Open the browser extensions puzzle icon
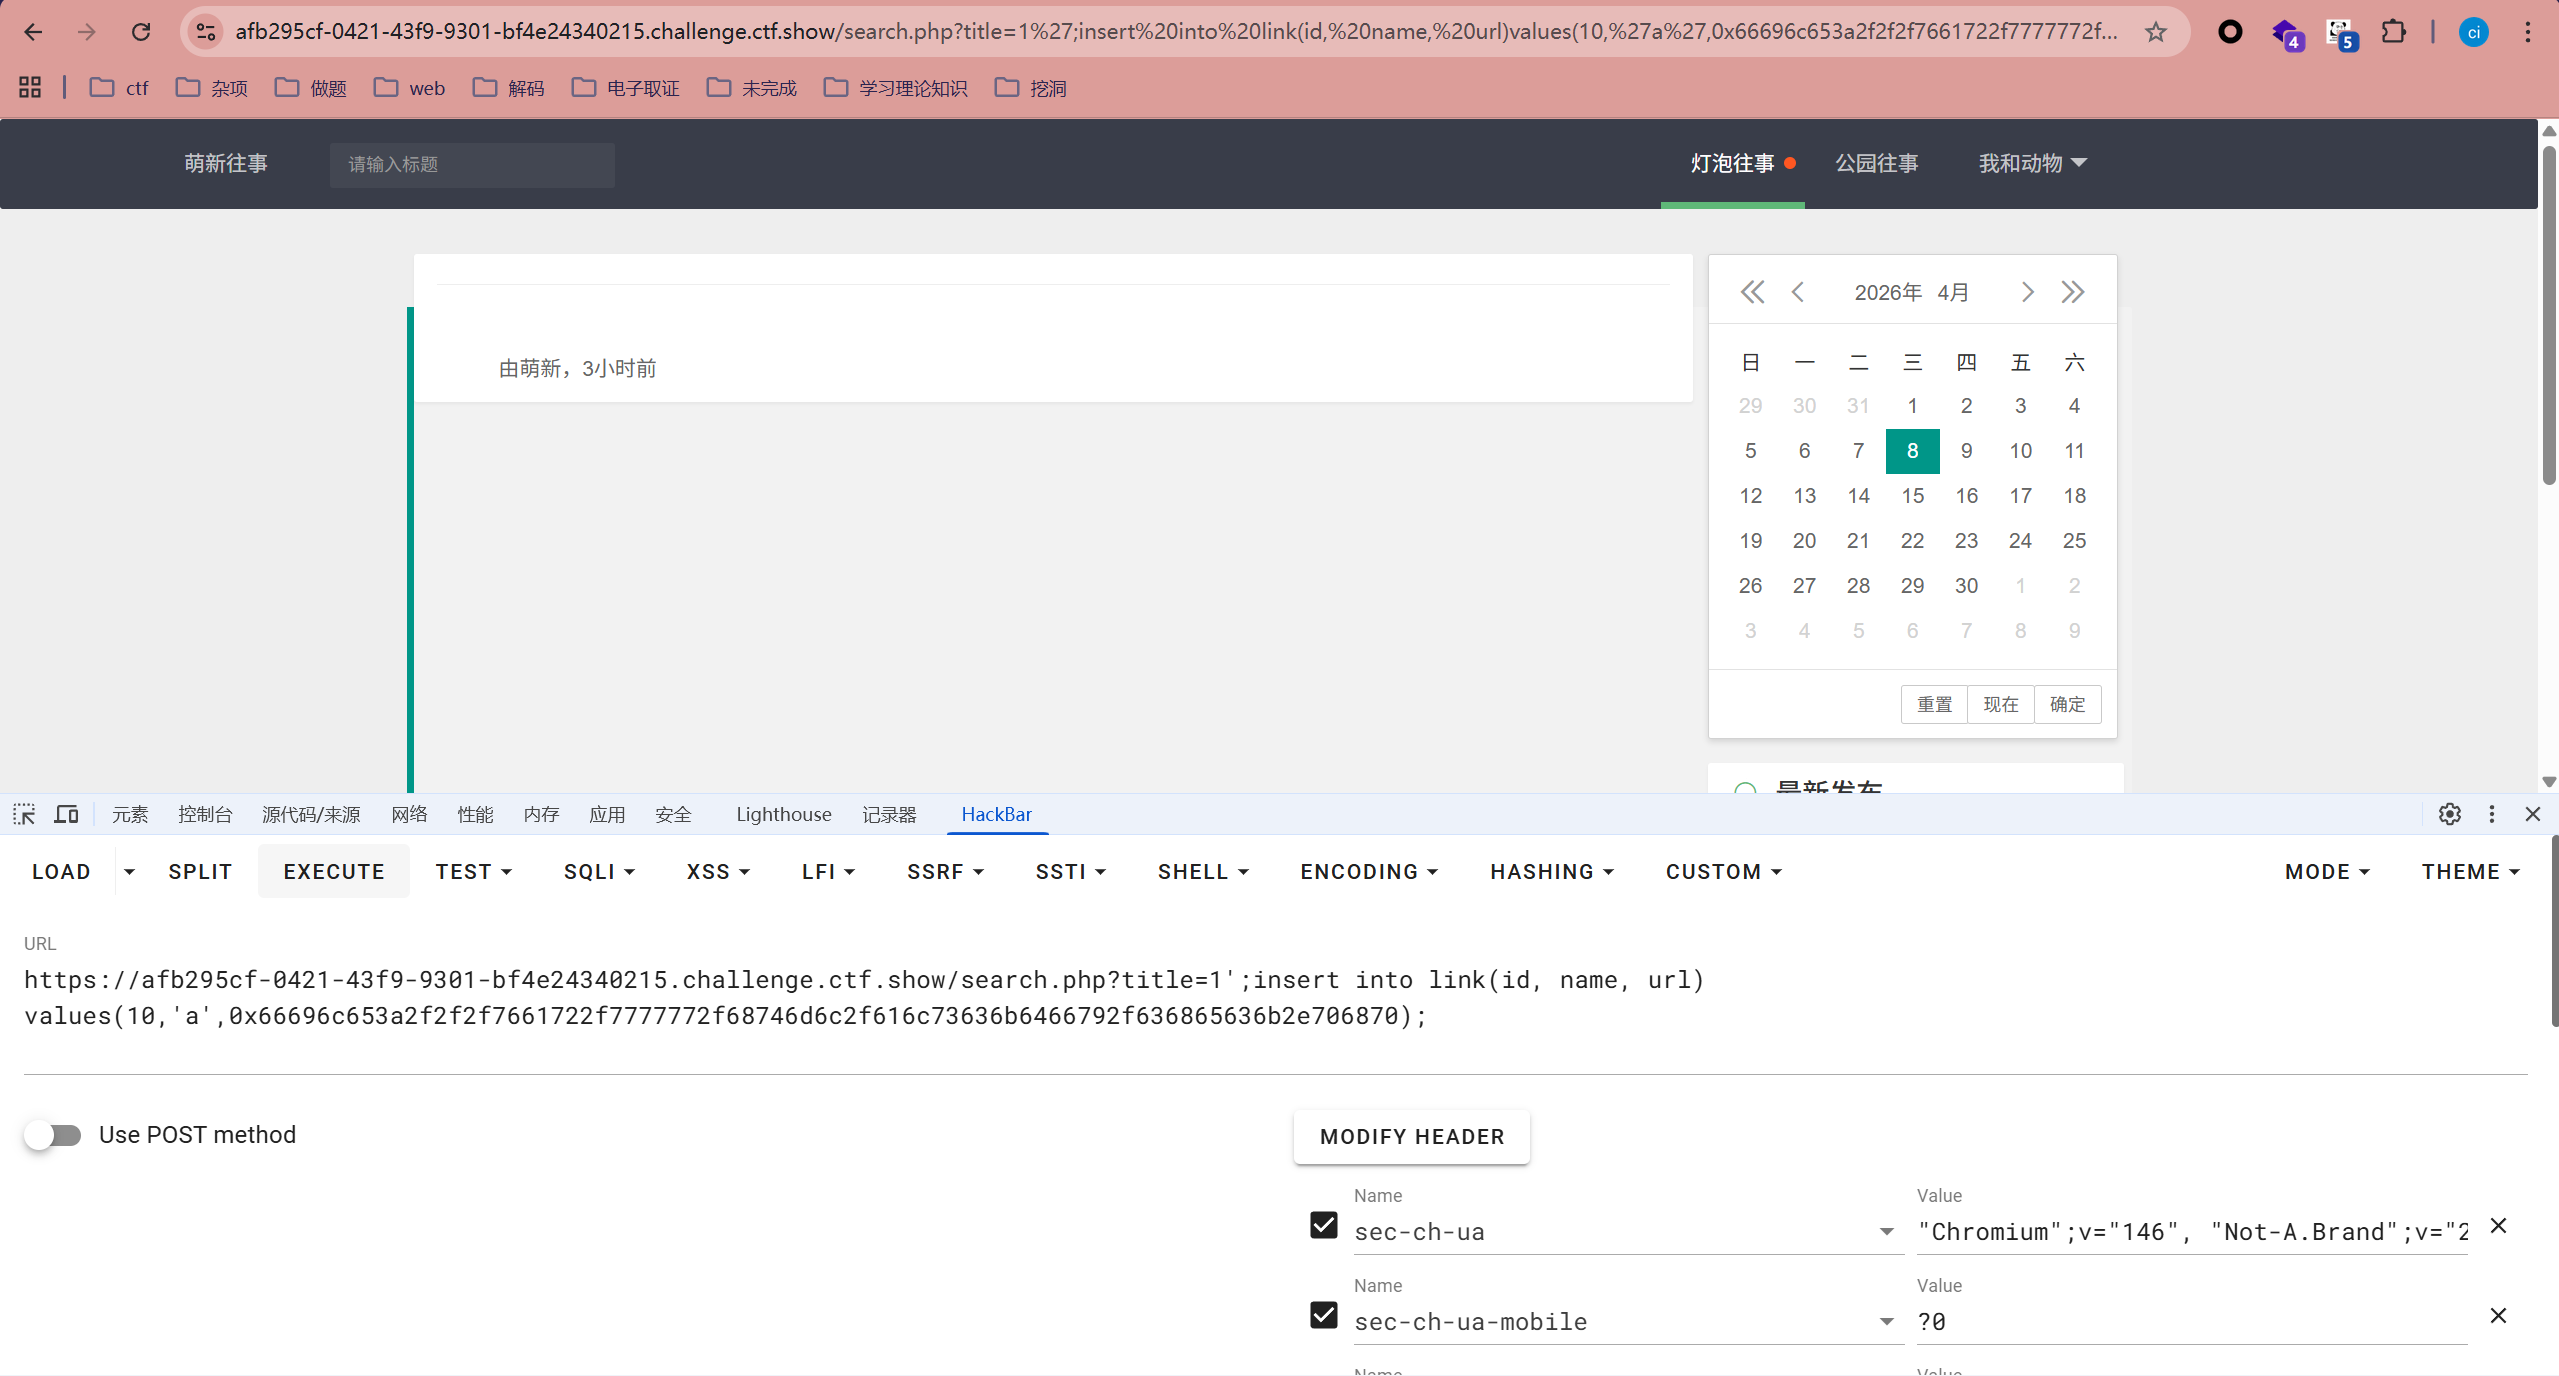Image resolution: width=2559 pixels, height=1376 pixels. coord(2393,32)
